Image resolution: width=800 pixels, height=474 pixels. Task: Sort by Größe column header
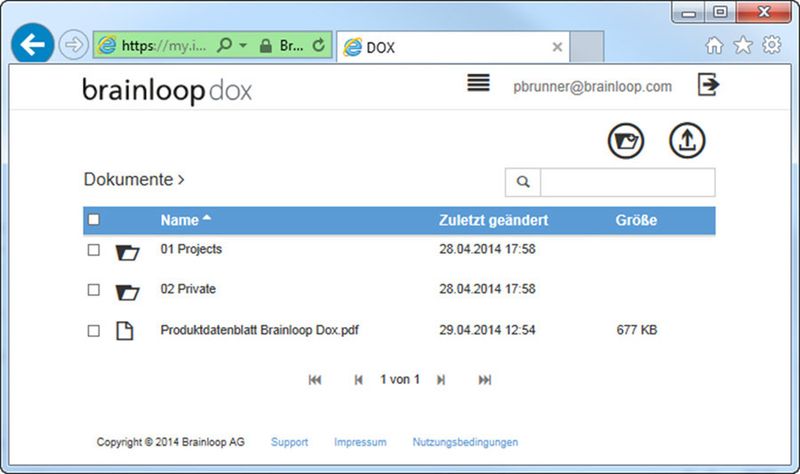tap(636, 220)
